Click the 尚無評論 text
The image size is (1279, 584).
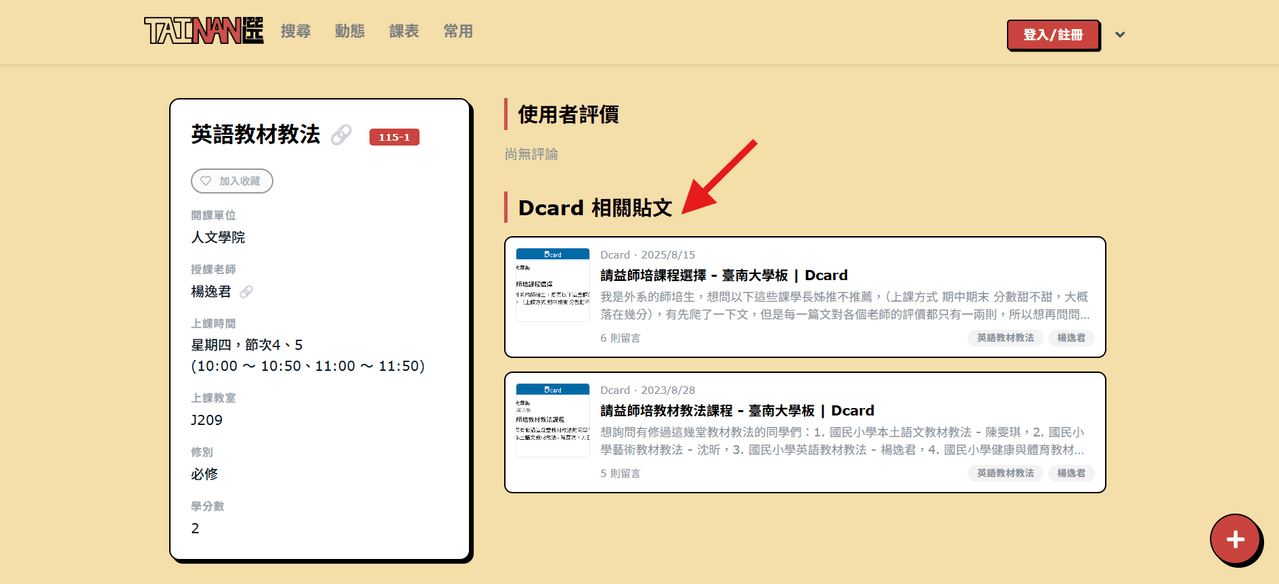click(x=531, y=154)
